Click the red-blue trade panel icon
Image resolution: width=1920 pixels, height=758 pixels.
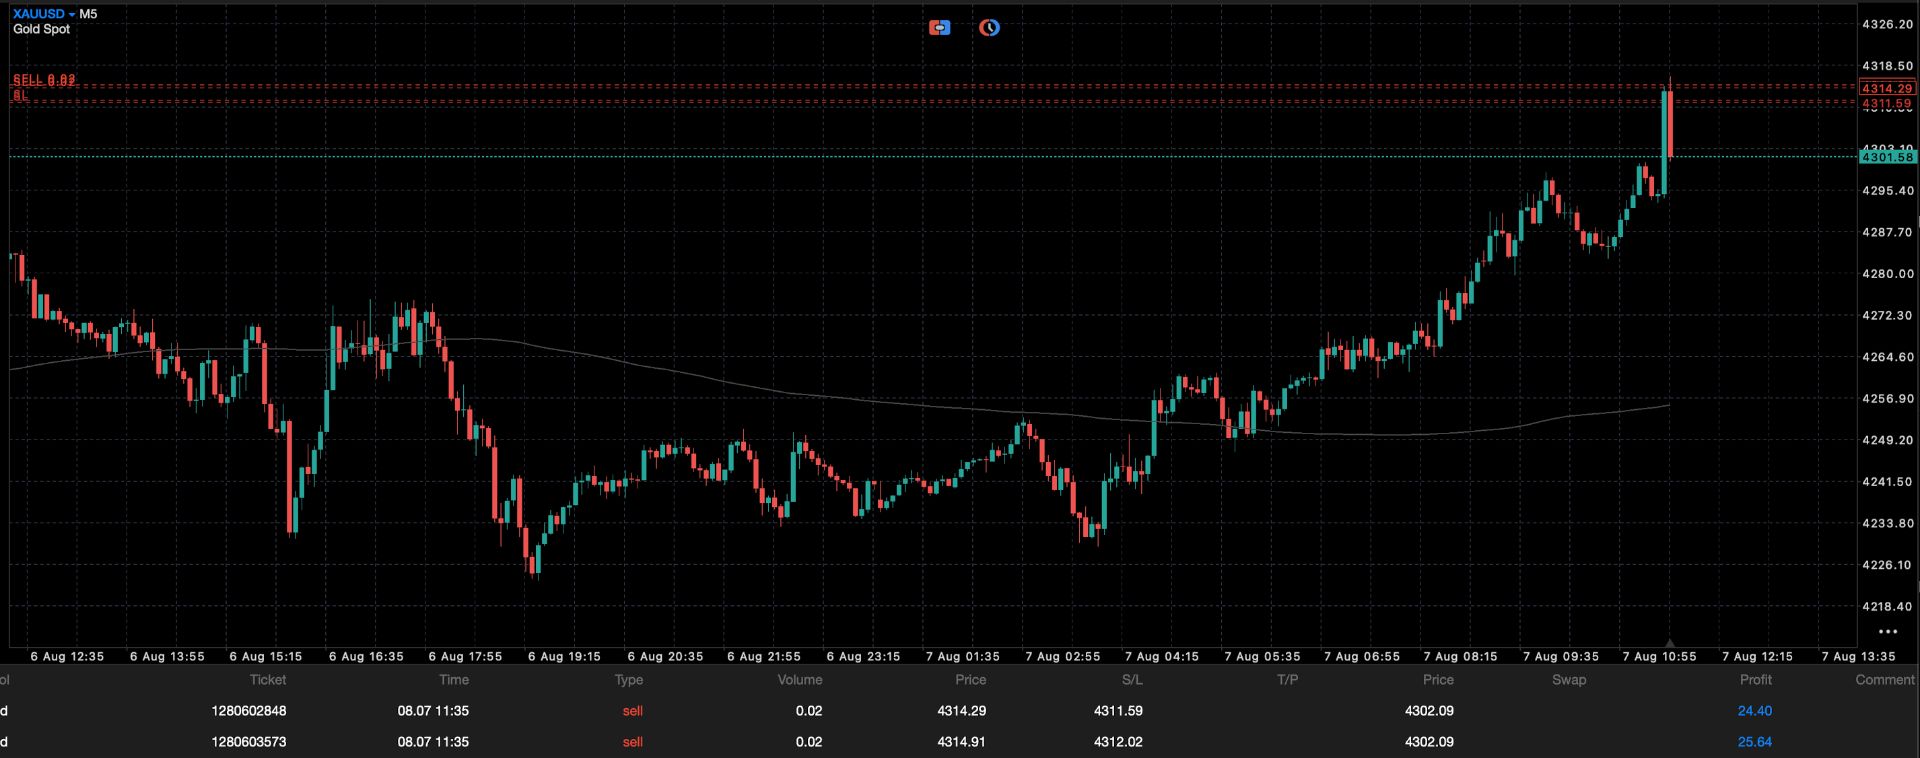(x=939, y=27)
